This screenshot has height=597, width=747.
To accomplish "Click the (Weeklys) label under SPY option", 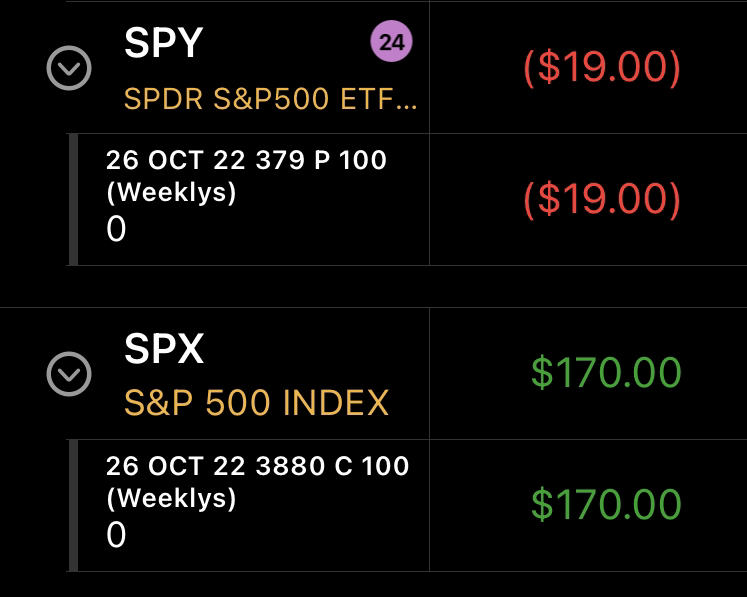I will (x=172, y=192).
